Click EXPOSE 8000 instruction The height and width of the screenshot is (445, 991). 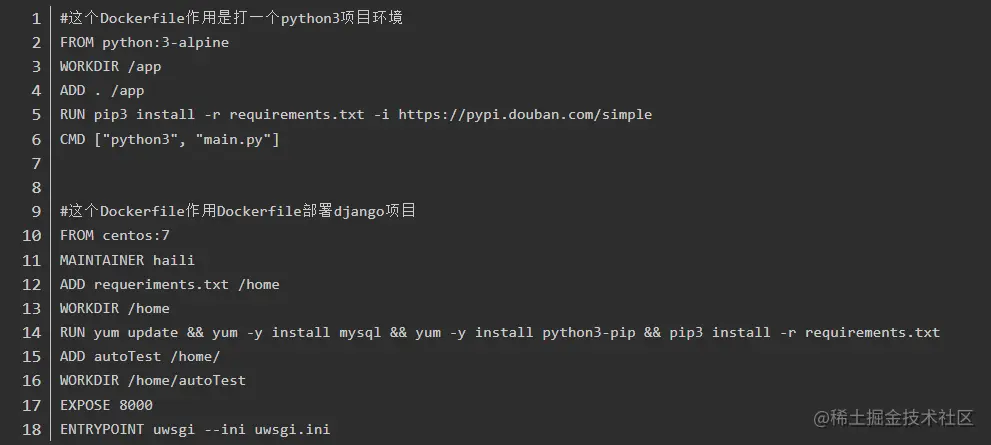(106, 405)
